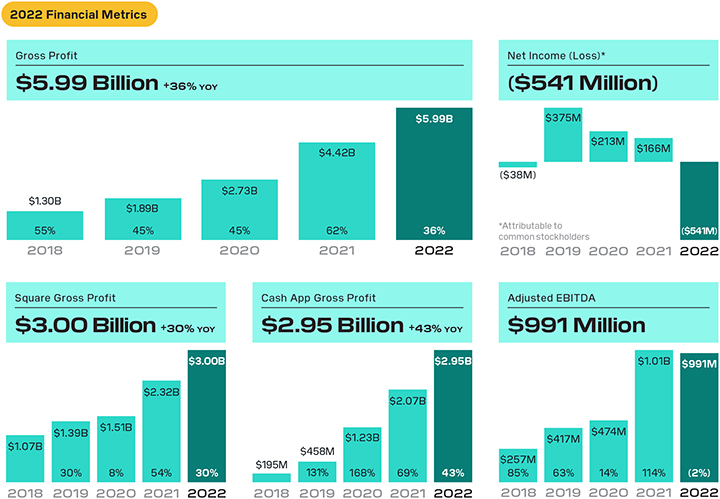The height and width of the screenshot is (499, 720).
Task: Click the Cash App Gross Profit header
Action: point(362,312)
